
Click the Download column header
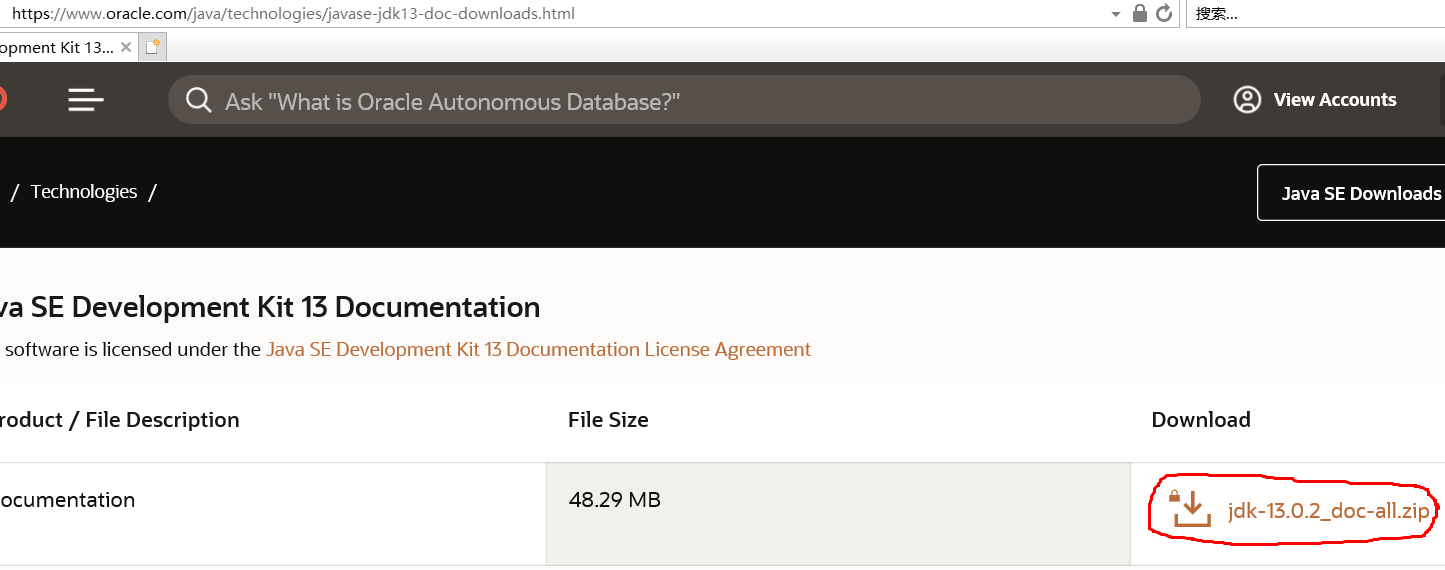[1201, 420]
